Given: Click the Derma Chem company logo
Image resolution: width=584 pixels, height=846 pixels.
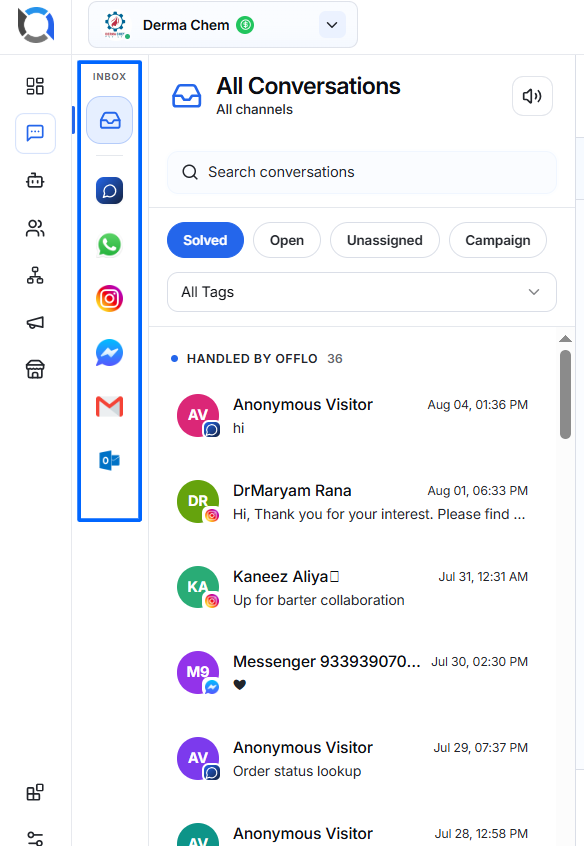Looking at the screenshot, I should click(115, 25).
